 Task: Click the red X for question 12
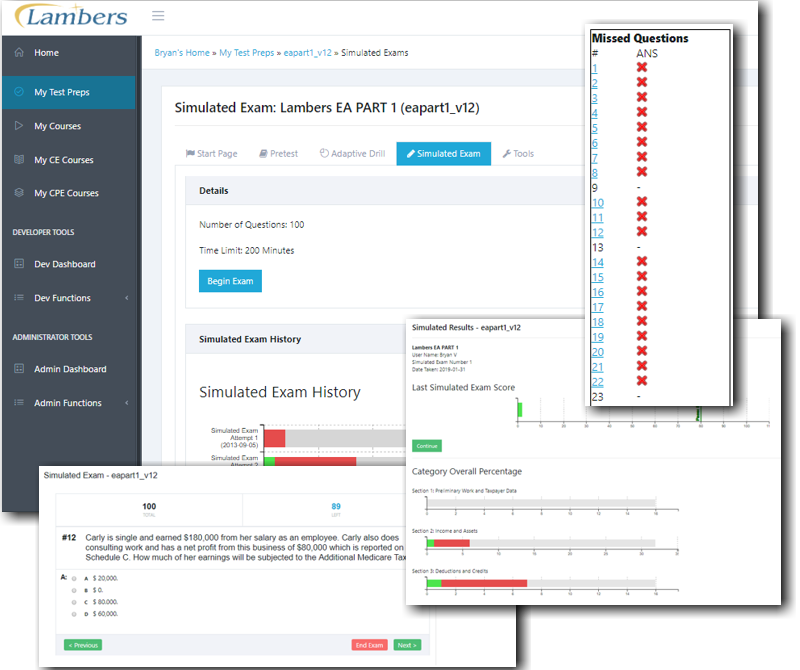click(642, 231)
